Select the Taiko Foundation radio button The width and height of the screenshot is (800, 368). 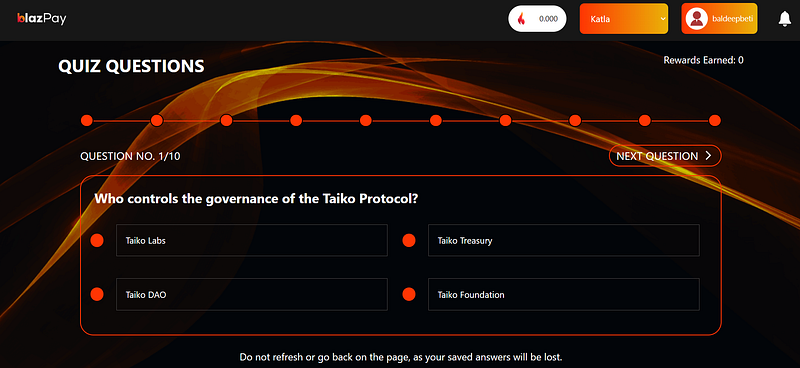[x=409, y=294]
